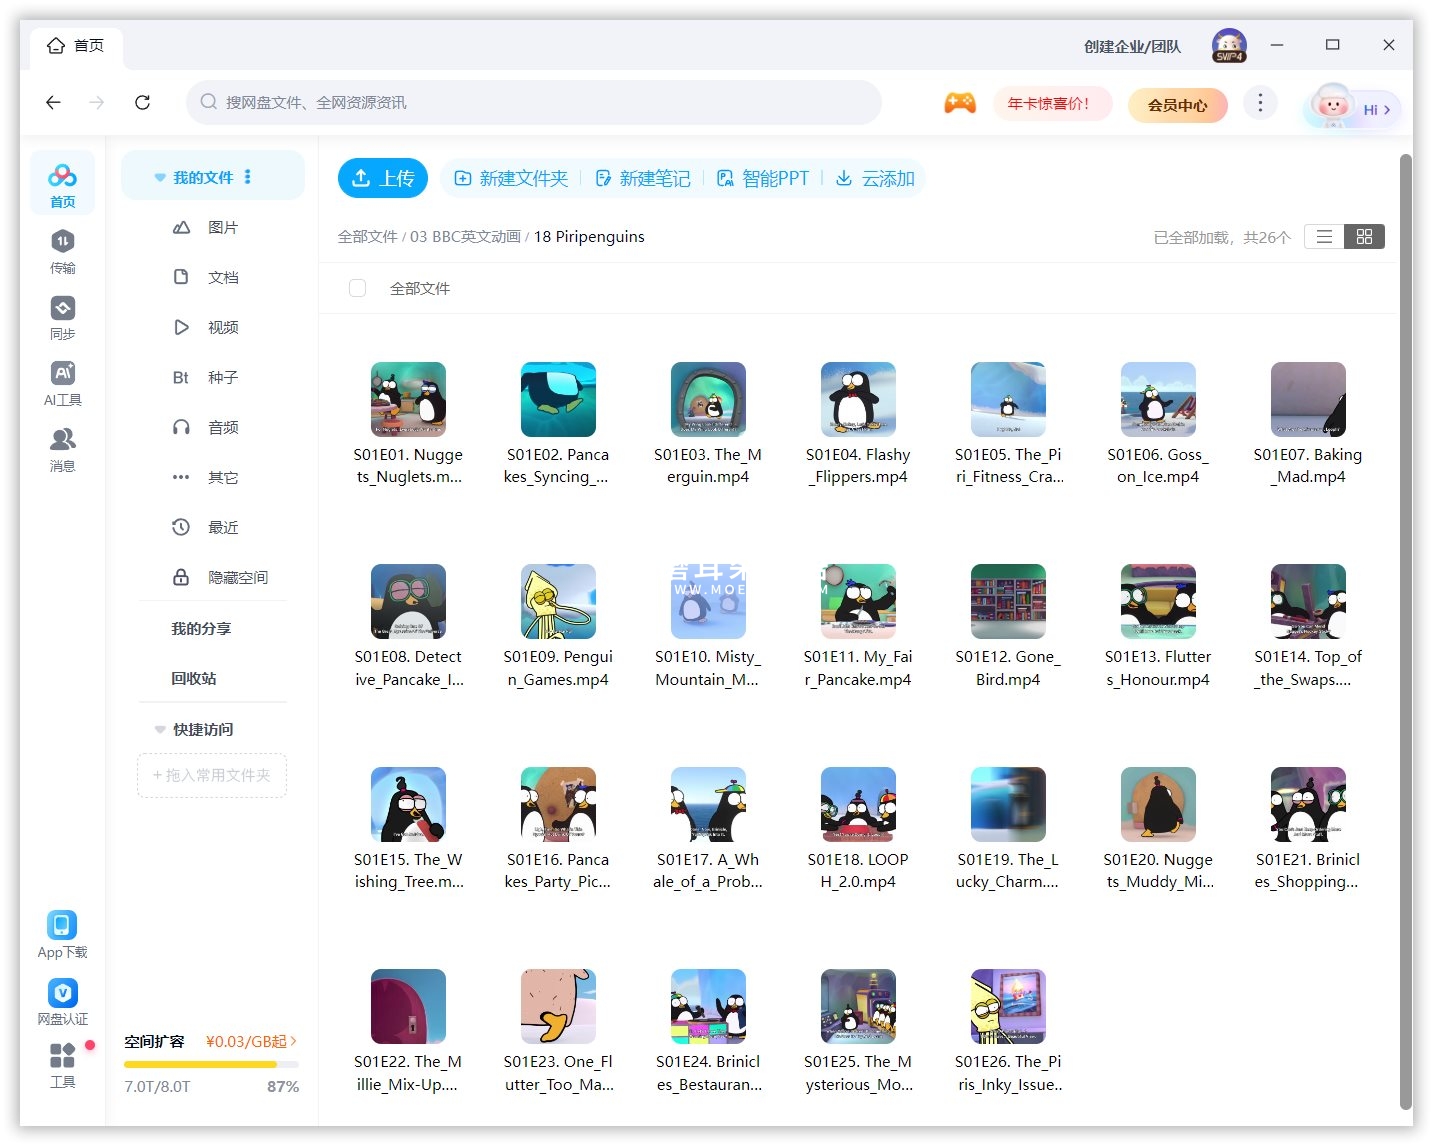The image size is (1433, 1146).
Task: Open the 传输 (transfer) panel in sidebar
Action: (x=62, y=251)
